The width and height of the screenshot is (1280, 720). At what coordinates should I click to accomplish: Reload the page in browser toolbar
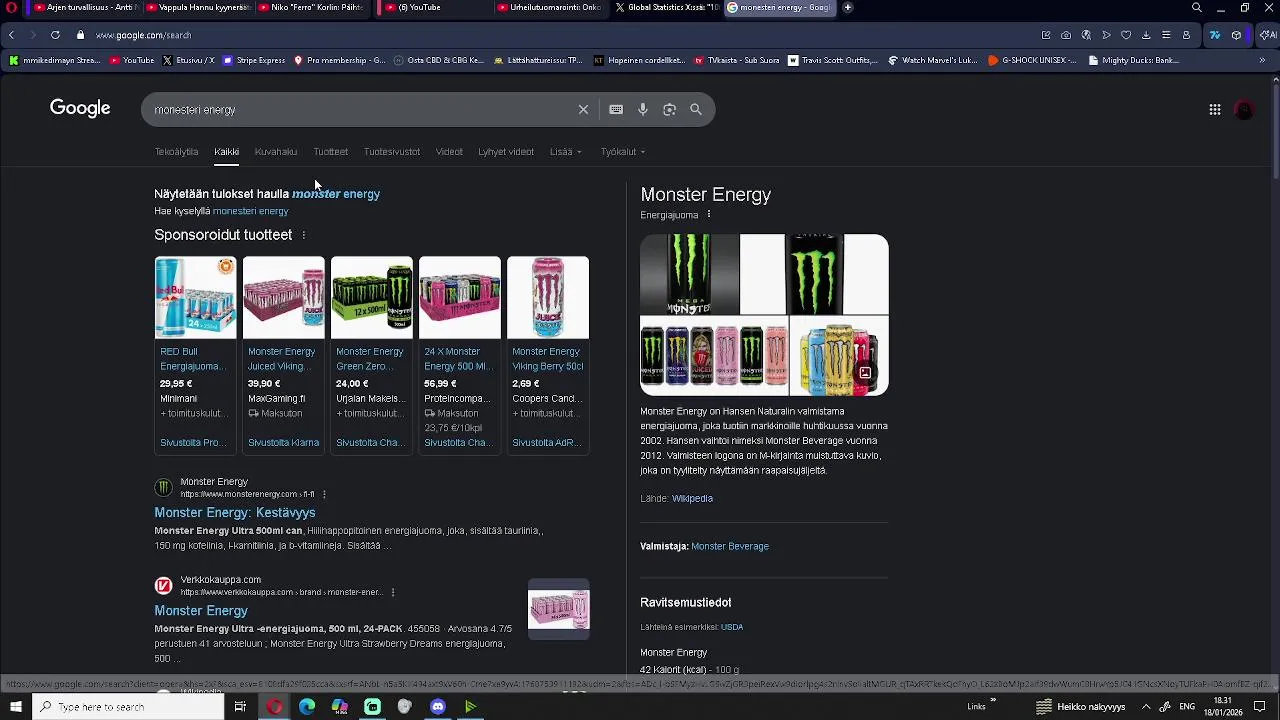pyautogui.click(x=55, y=35)
